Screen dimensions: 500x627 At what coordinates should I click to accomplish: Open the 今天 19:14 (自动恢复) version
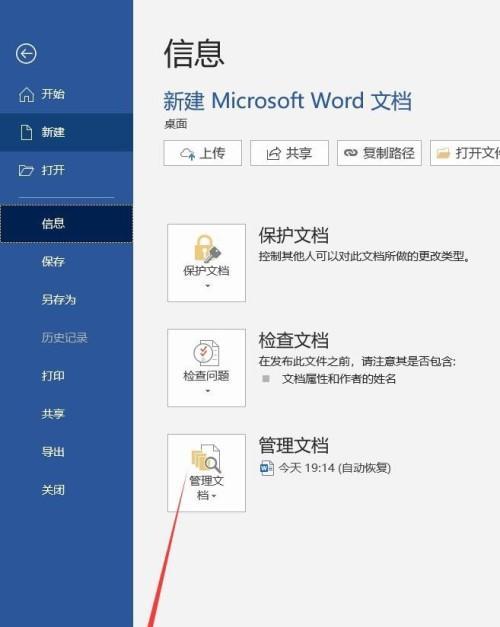click(x=326, y=468)
